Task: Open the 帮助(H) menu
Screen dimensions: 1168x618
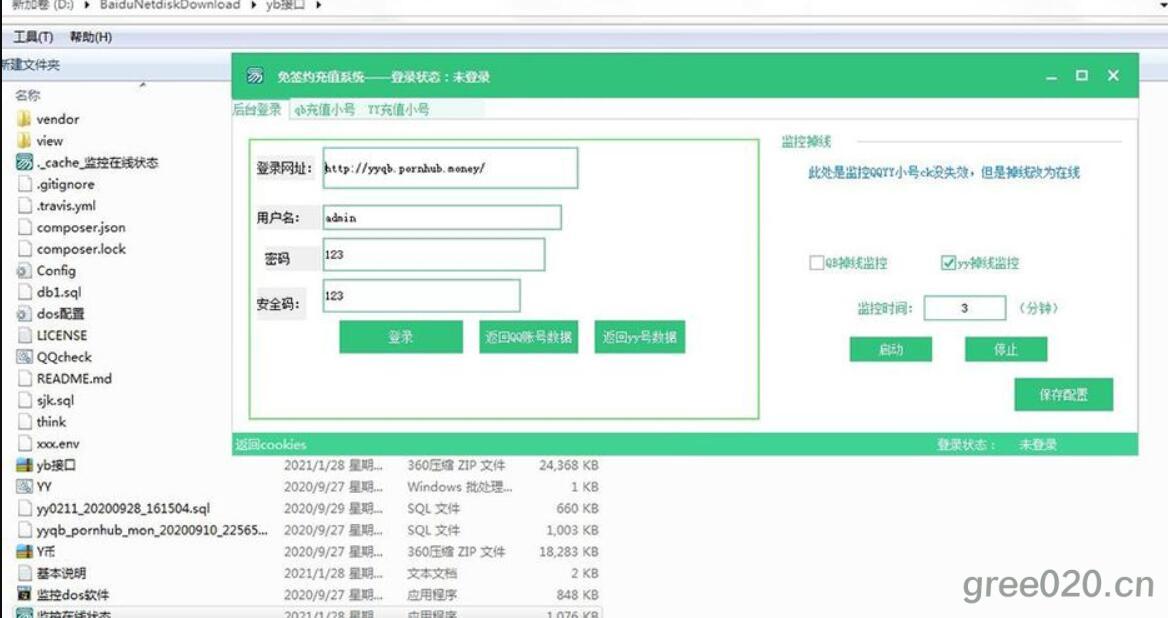Action: click(91, 37)
